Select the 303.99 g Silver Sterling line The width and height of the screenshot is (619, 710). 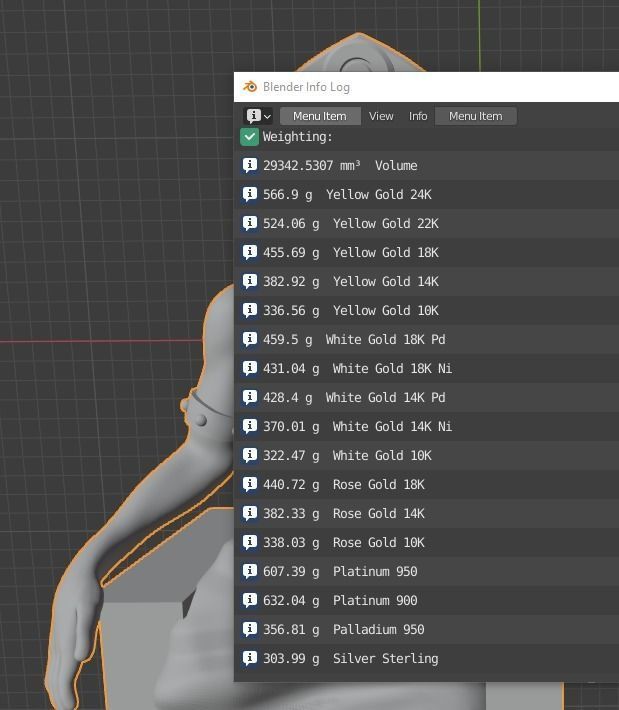tap(427, 658)
